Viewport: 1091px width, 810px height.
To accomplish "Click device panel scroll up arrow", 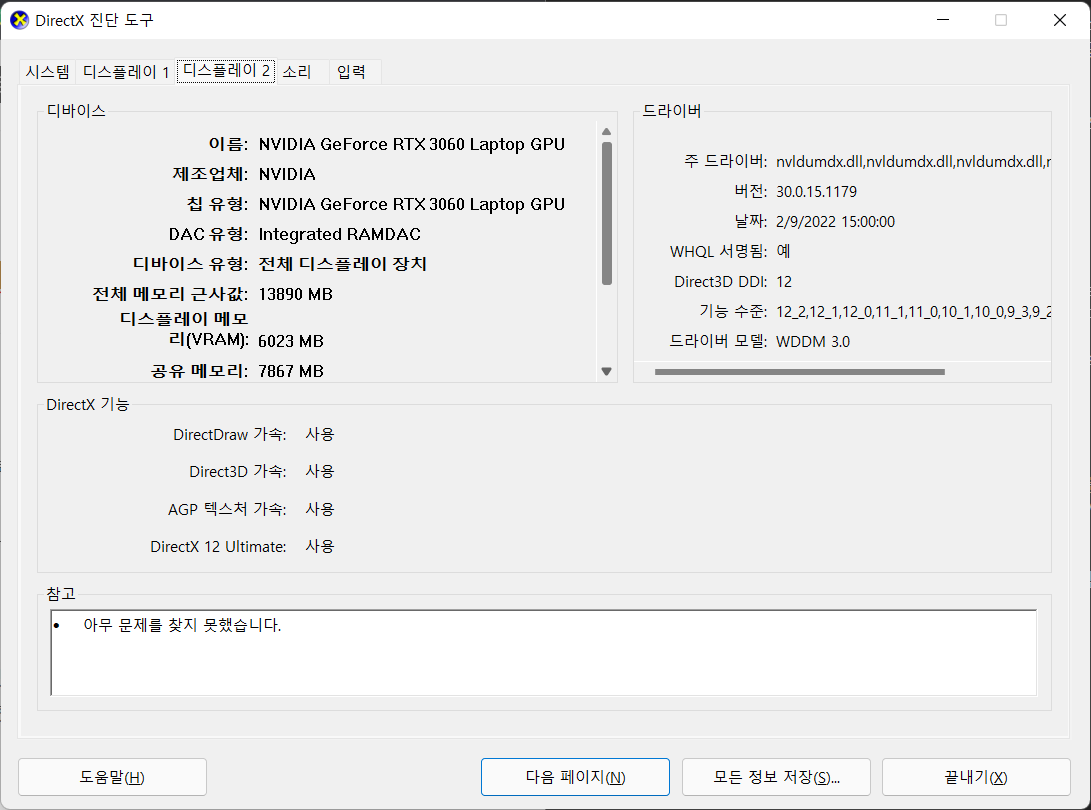I will click(607, 132).
